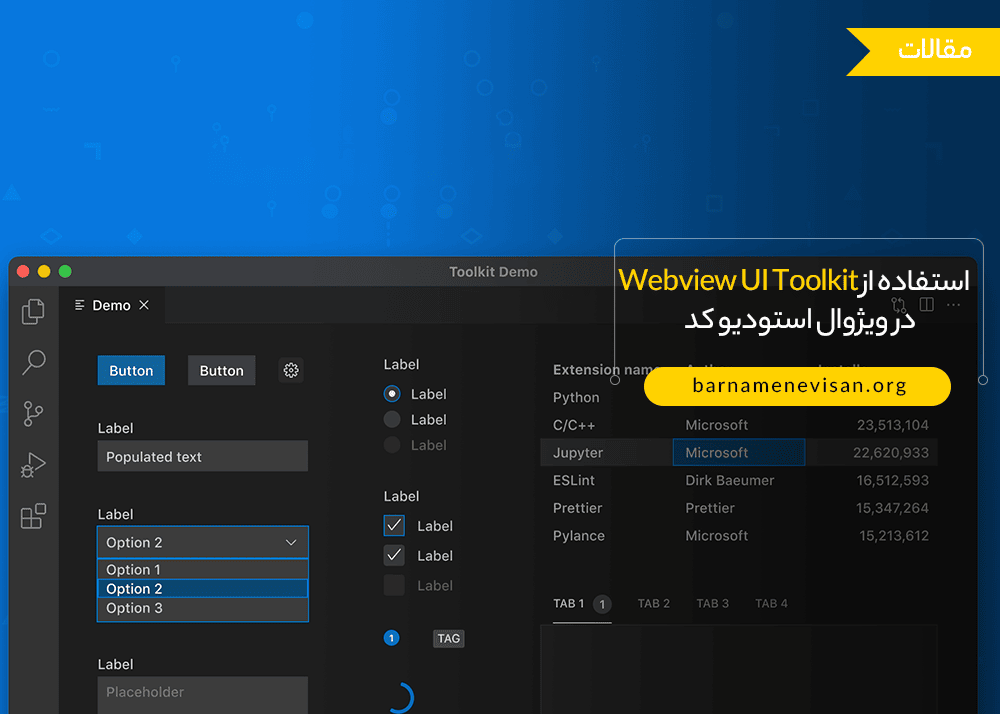Click the 23,513,104 installs value
The image size is (1000, 714).
pyautogui.click(x=893, y=425)
